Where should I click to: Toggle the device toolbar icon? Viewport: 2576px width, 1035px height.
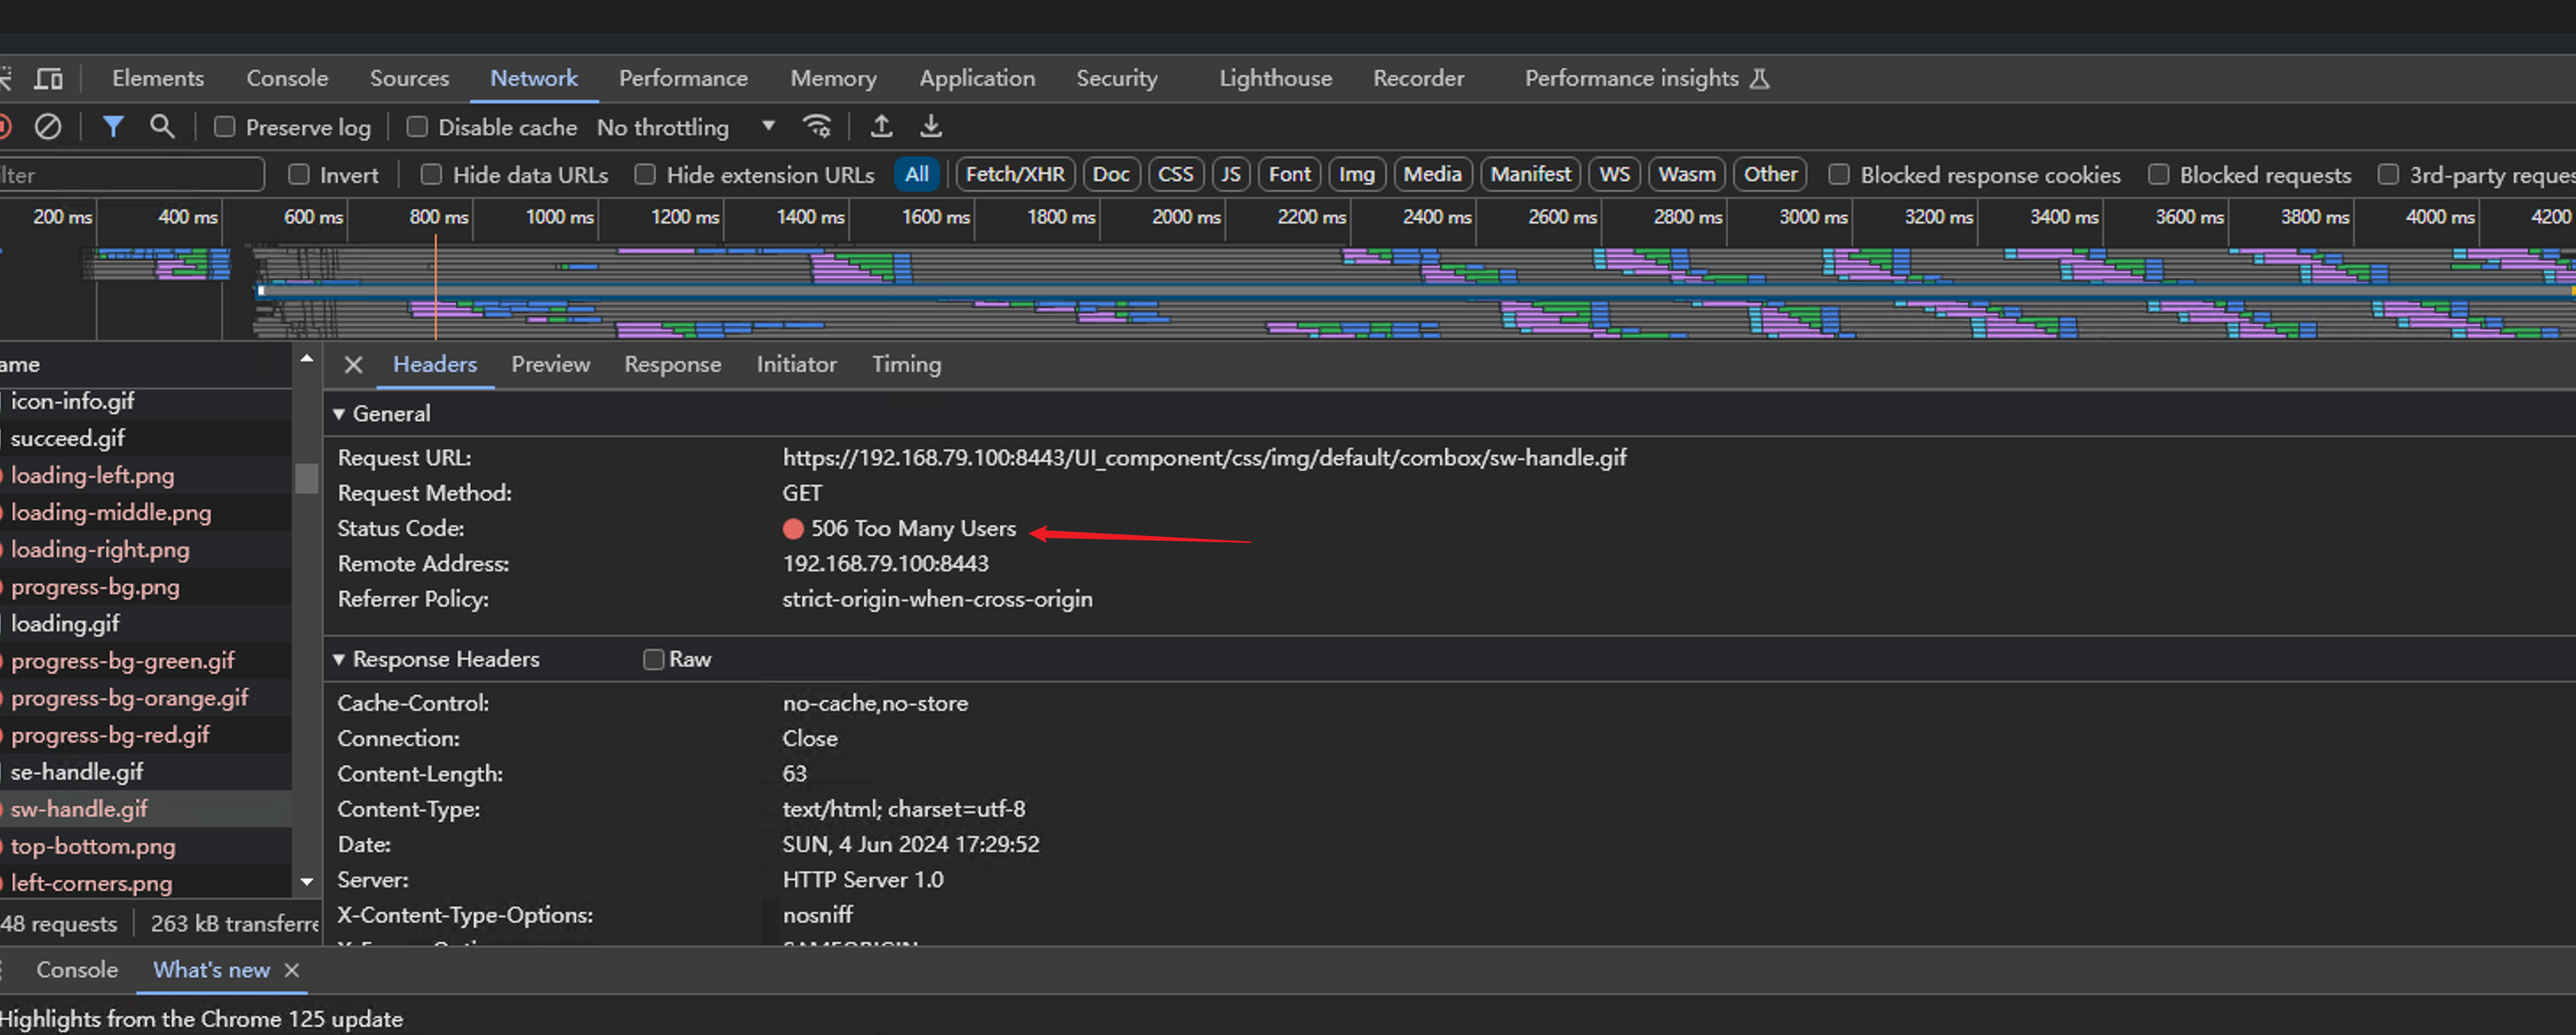48,78
